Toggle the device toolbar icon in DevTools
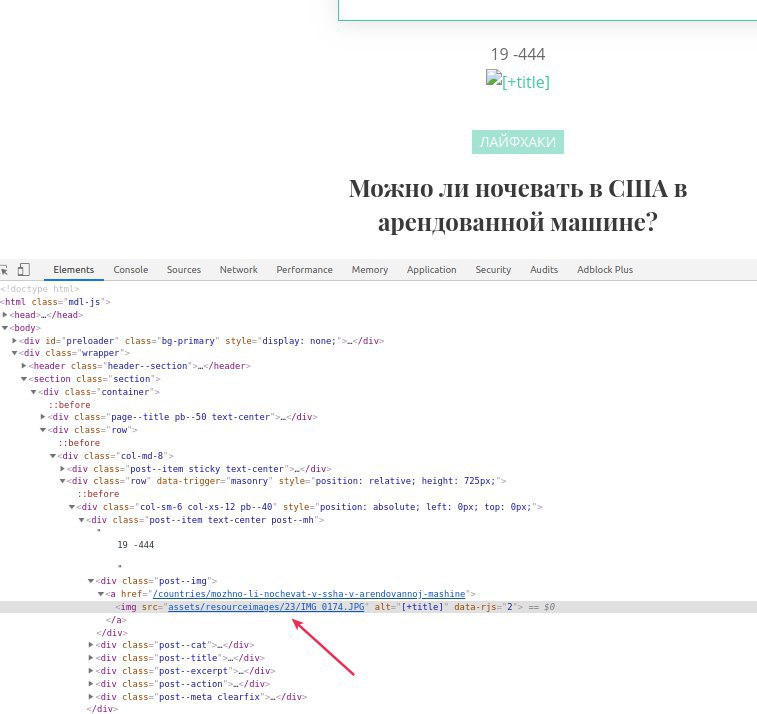 [24, 269]
